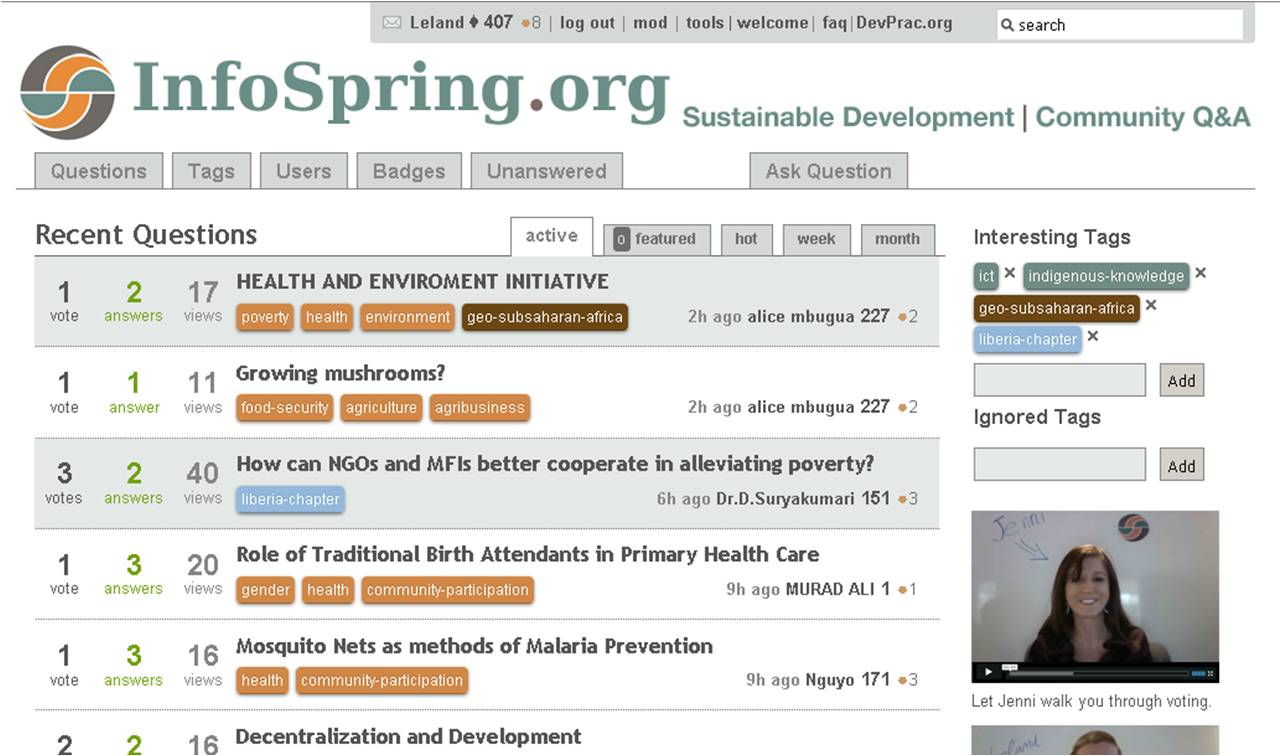This screenshot has width=1281, height=756.
Task: Click community-participation tag under Birth Attendants question
Action: pyautogui.click(x=447, y=590)
